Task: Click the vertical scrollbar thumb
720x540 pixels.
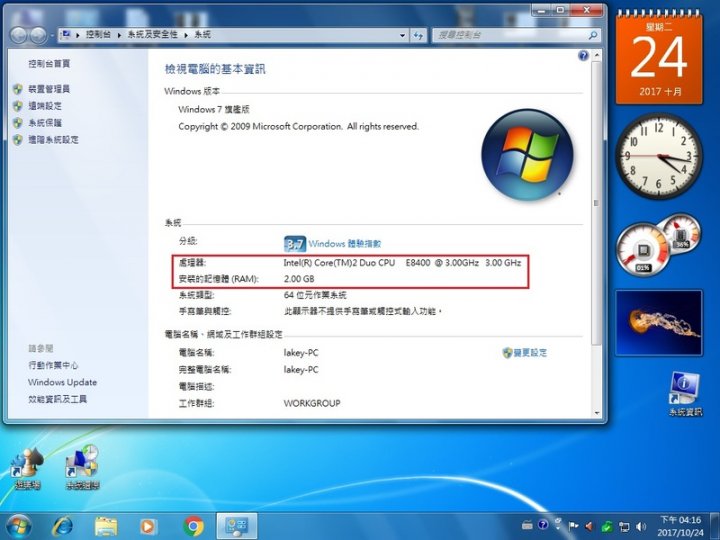Action: [x=596, y=203]
